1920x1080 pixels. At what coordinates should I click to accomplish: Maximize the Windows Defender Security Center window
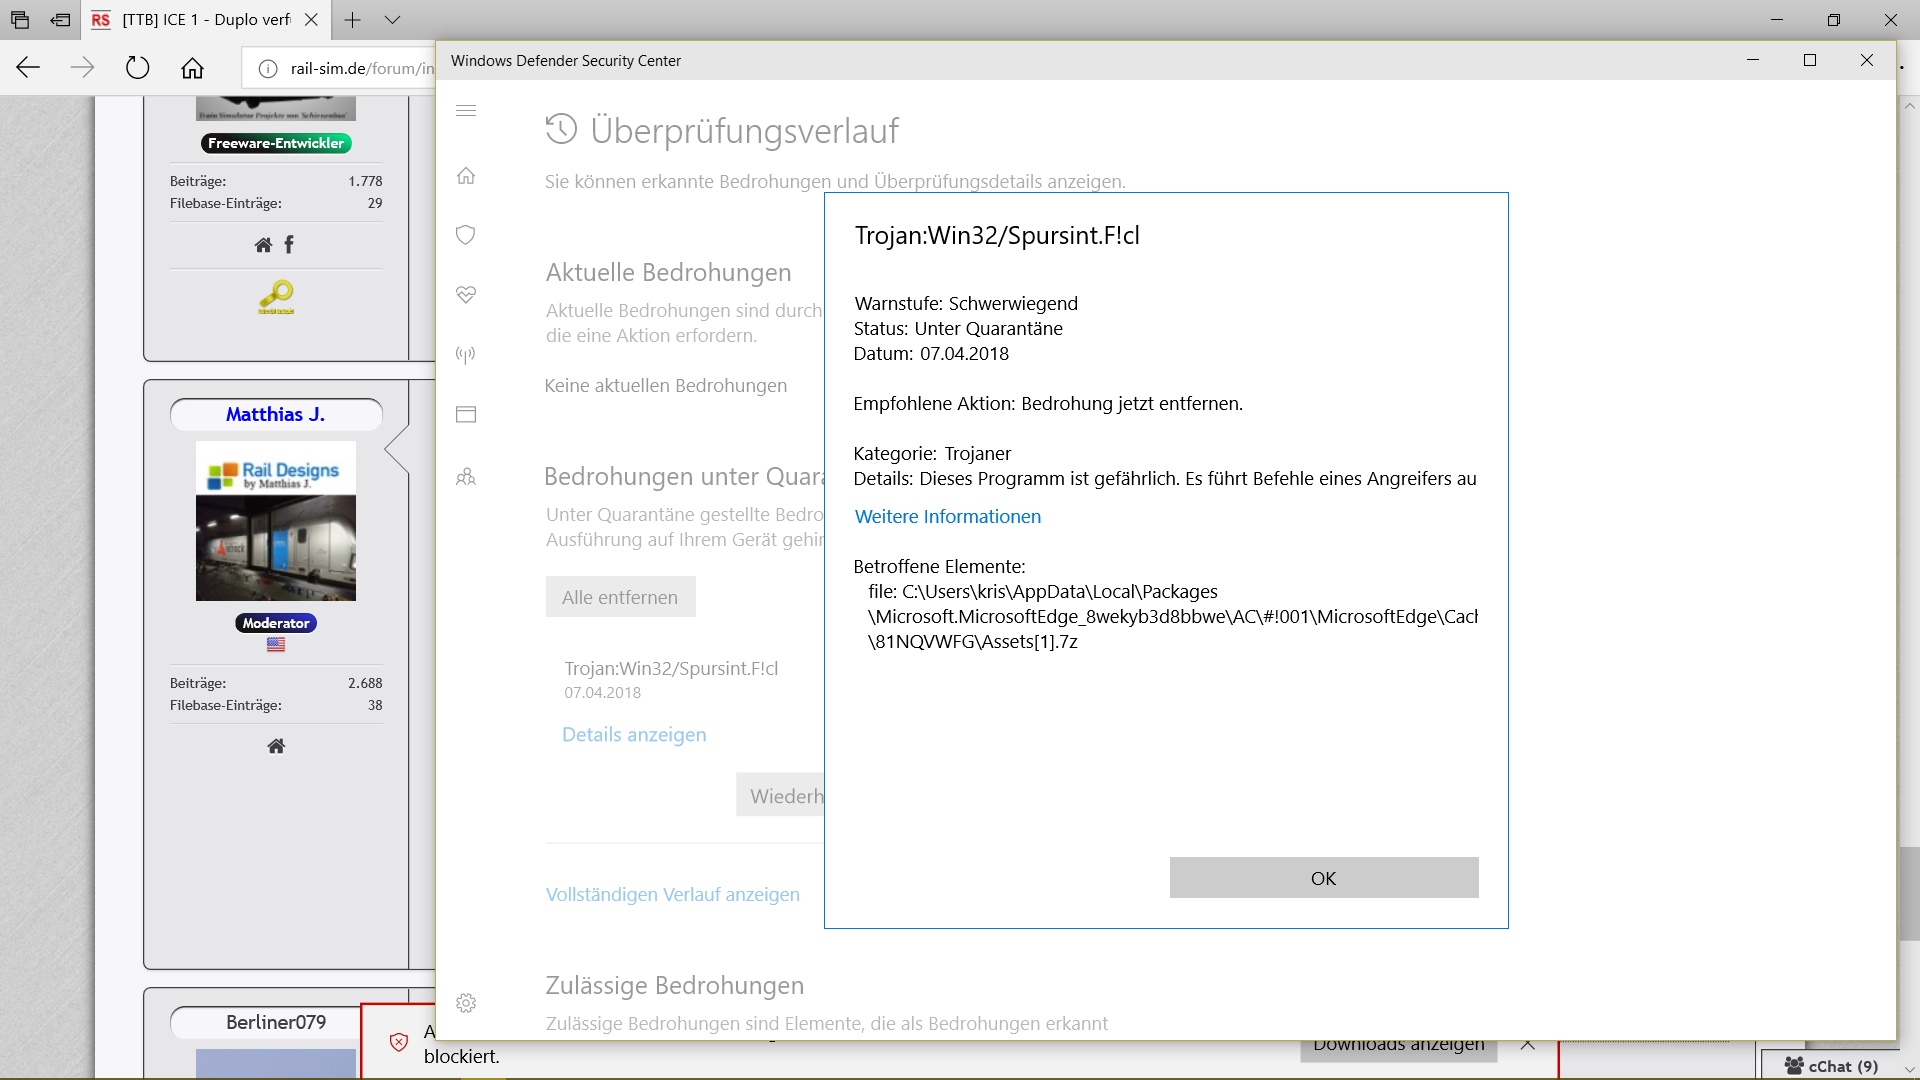(1810, 60)
